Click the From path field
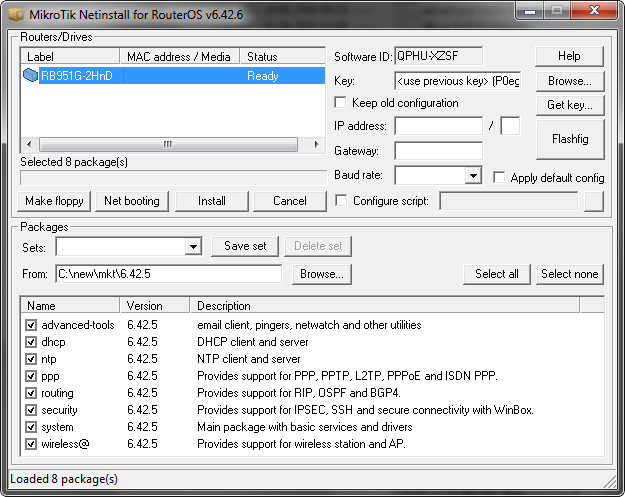Viewport: 625px width, 497px height. [169, 274]
